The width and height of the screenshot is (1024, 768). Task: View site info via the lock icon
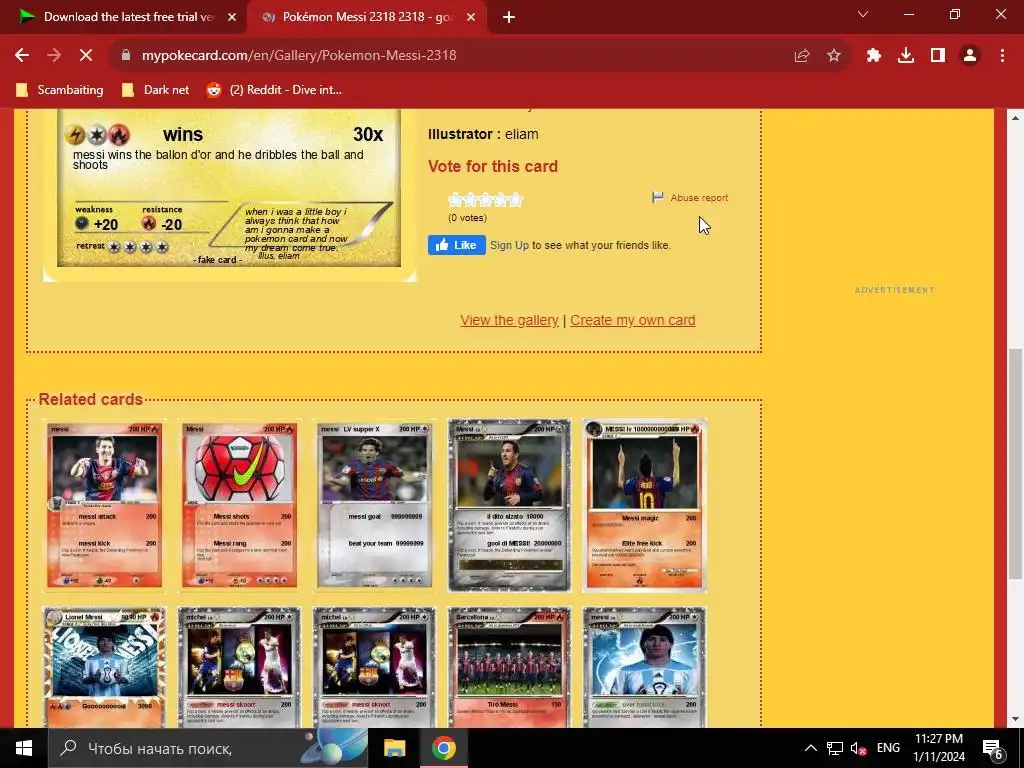tap(126, 56)
